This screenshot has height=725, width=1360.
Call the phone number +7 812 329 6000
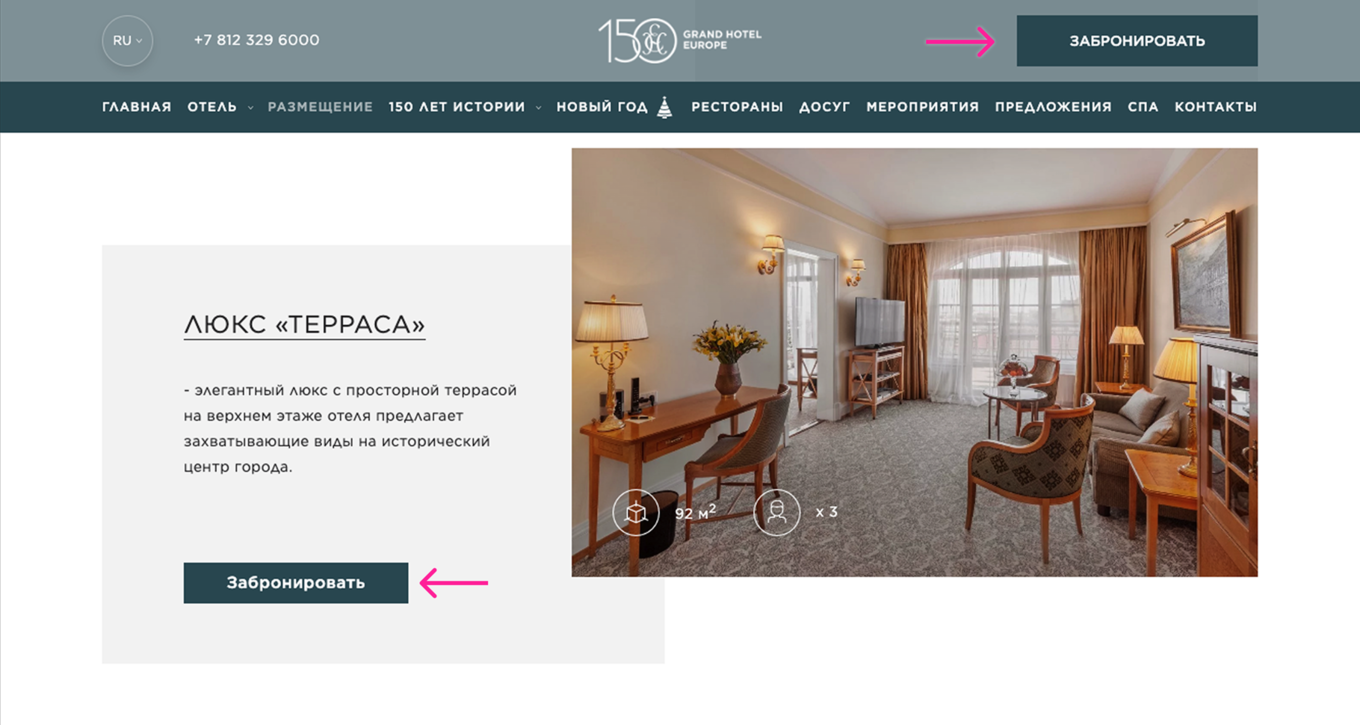pos(257,41)
